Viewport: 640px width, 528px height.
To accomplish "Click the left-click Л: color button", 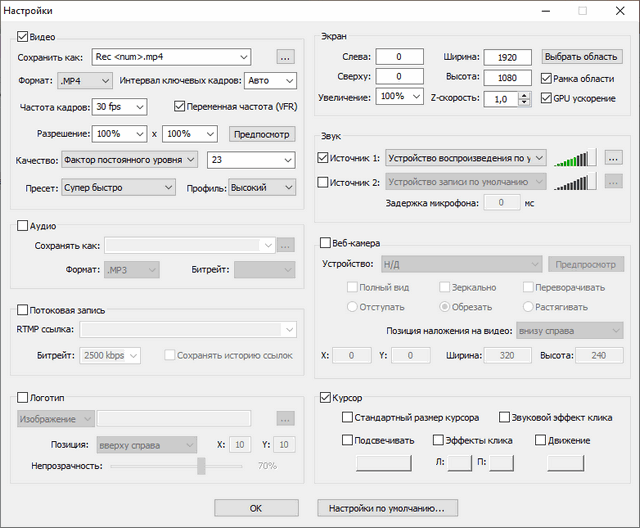I will pos(460,463).
